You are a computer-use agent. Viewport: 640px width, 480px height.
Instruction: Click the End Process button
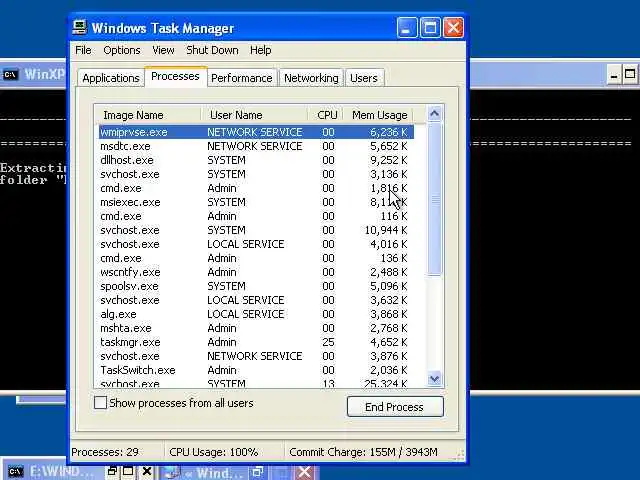tap(395, 407)
